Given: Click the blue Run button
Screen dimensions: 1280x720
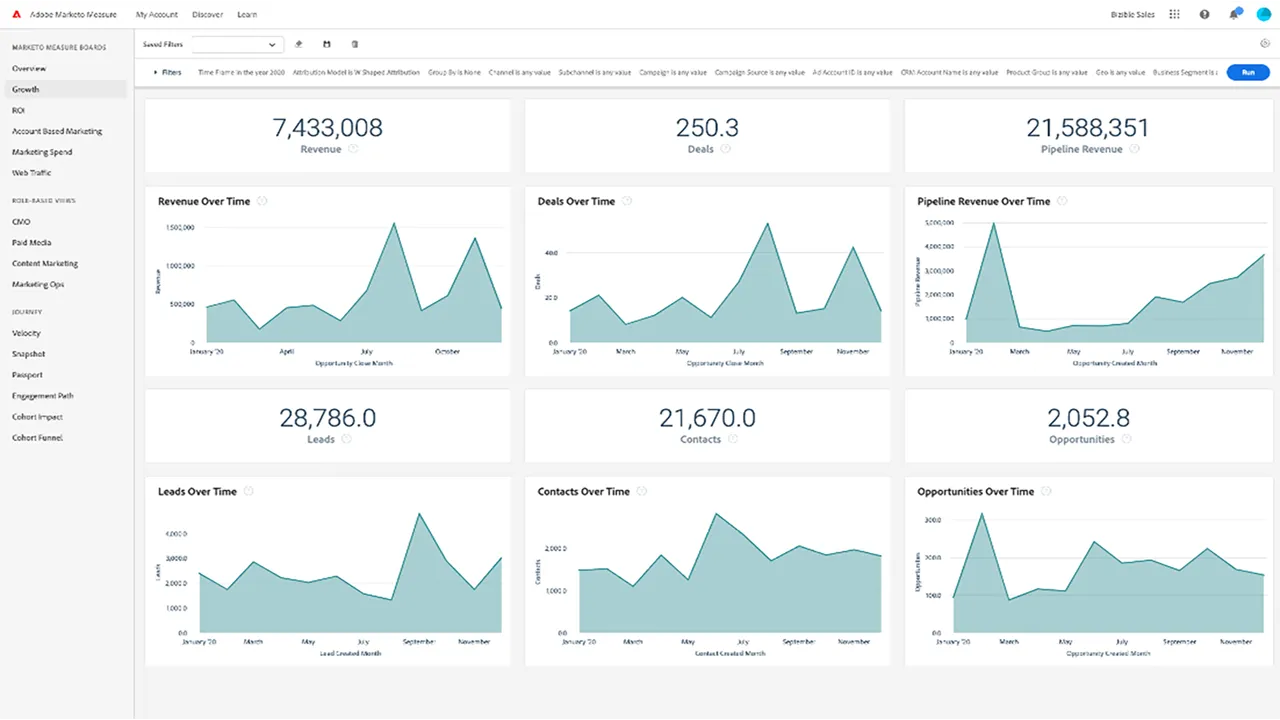Looking at the screenshot, I should tap(1247, 72).
